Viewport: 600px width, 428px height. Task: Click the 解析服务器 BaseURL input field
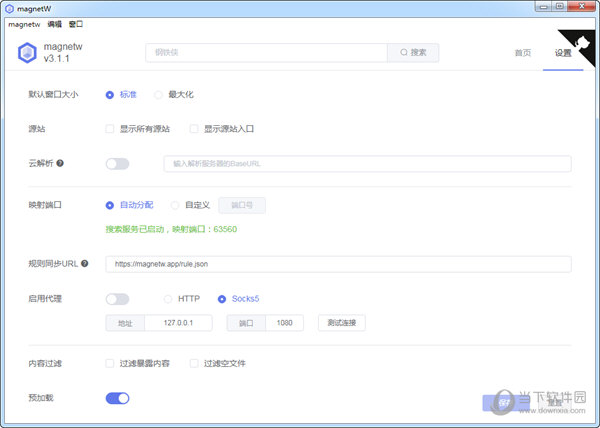pos(367,164)
